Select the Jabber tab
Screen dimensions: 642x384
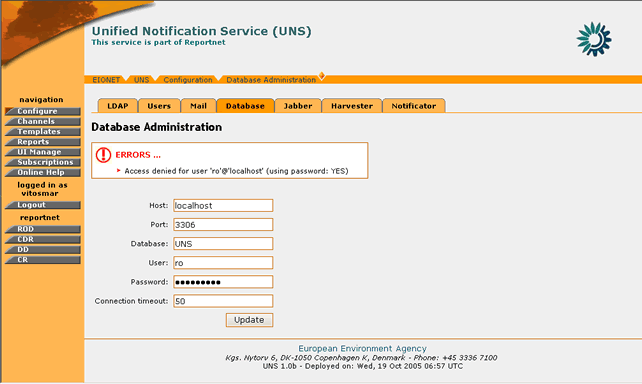tap(298, 106)
